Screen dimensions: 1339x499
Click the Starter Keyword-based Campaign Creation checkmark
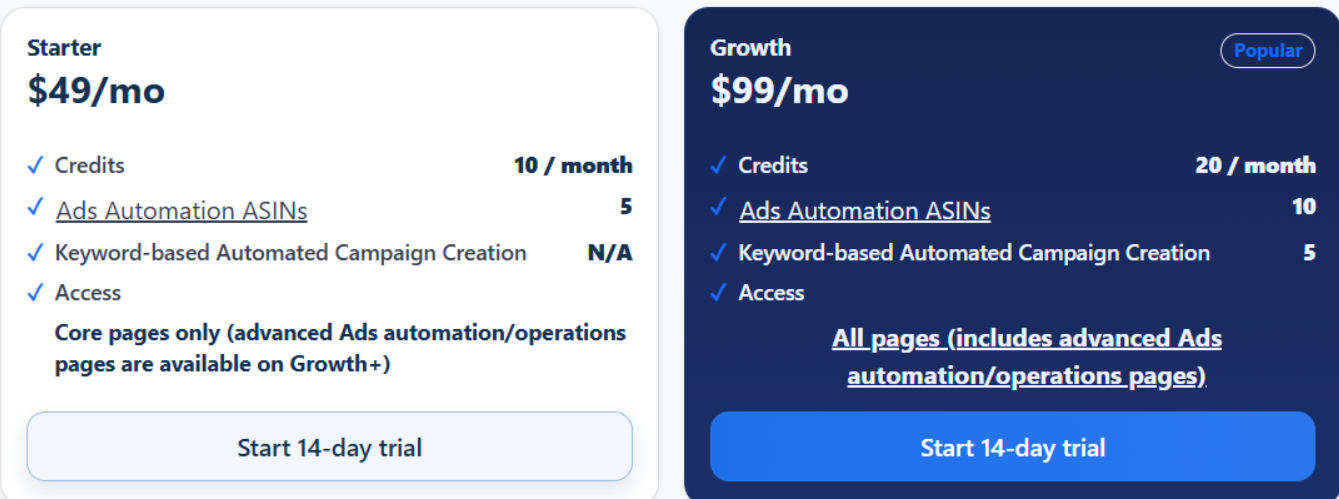36,253
